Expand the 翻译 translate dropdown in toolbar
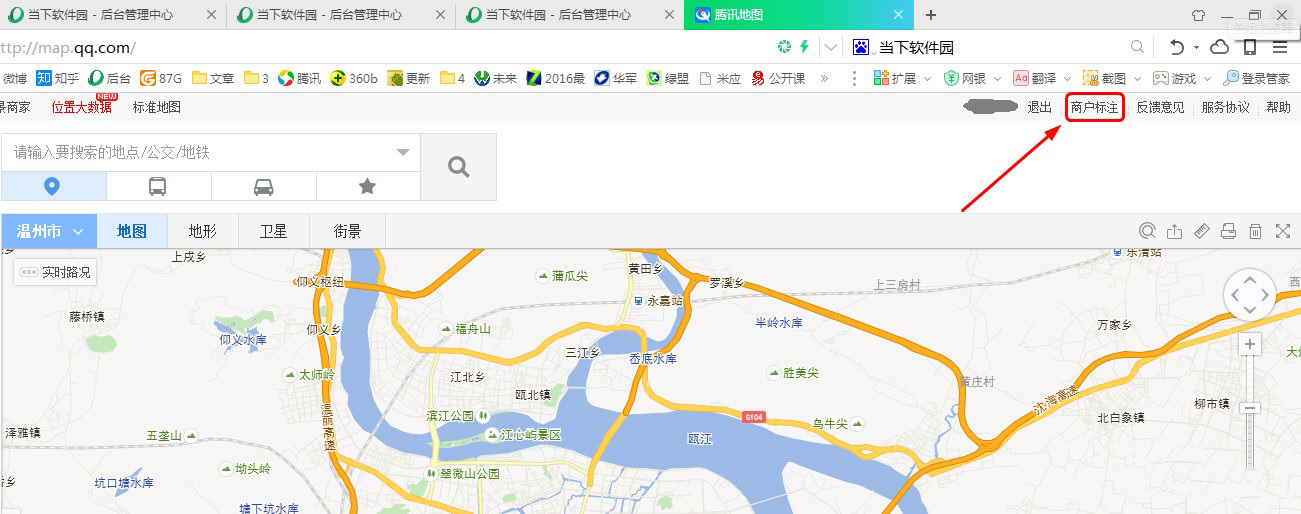This screenshot has width=1301, height=514. pos(1068,78)
